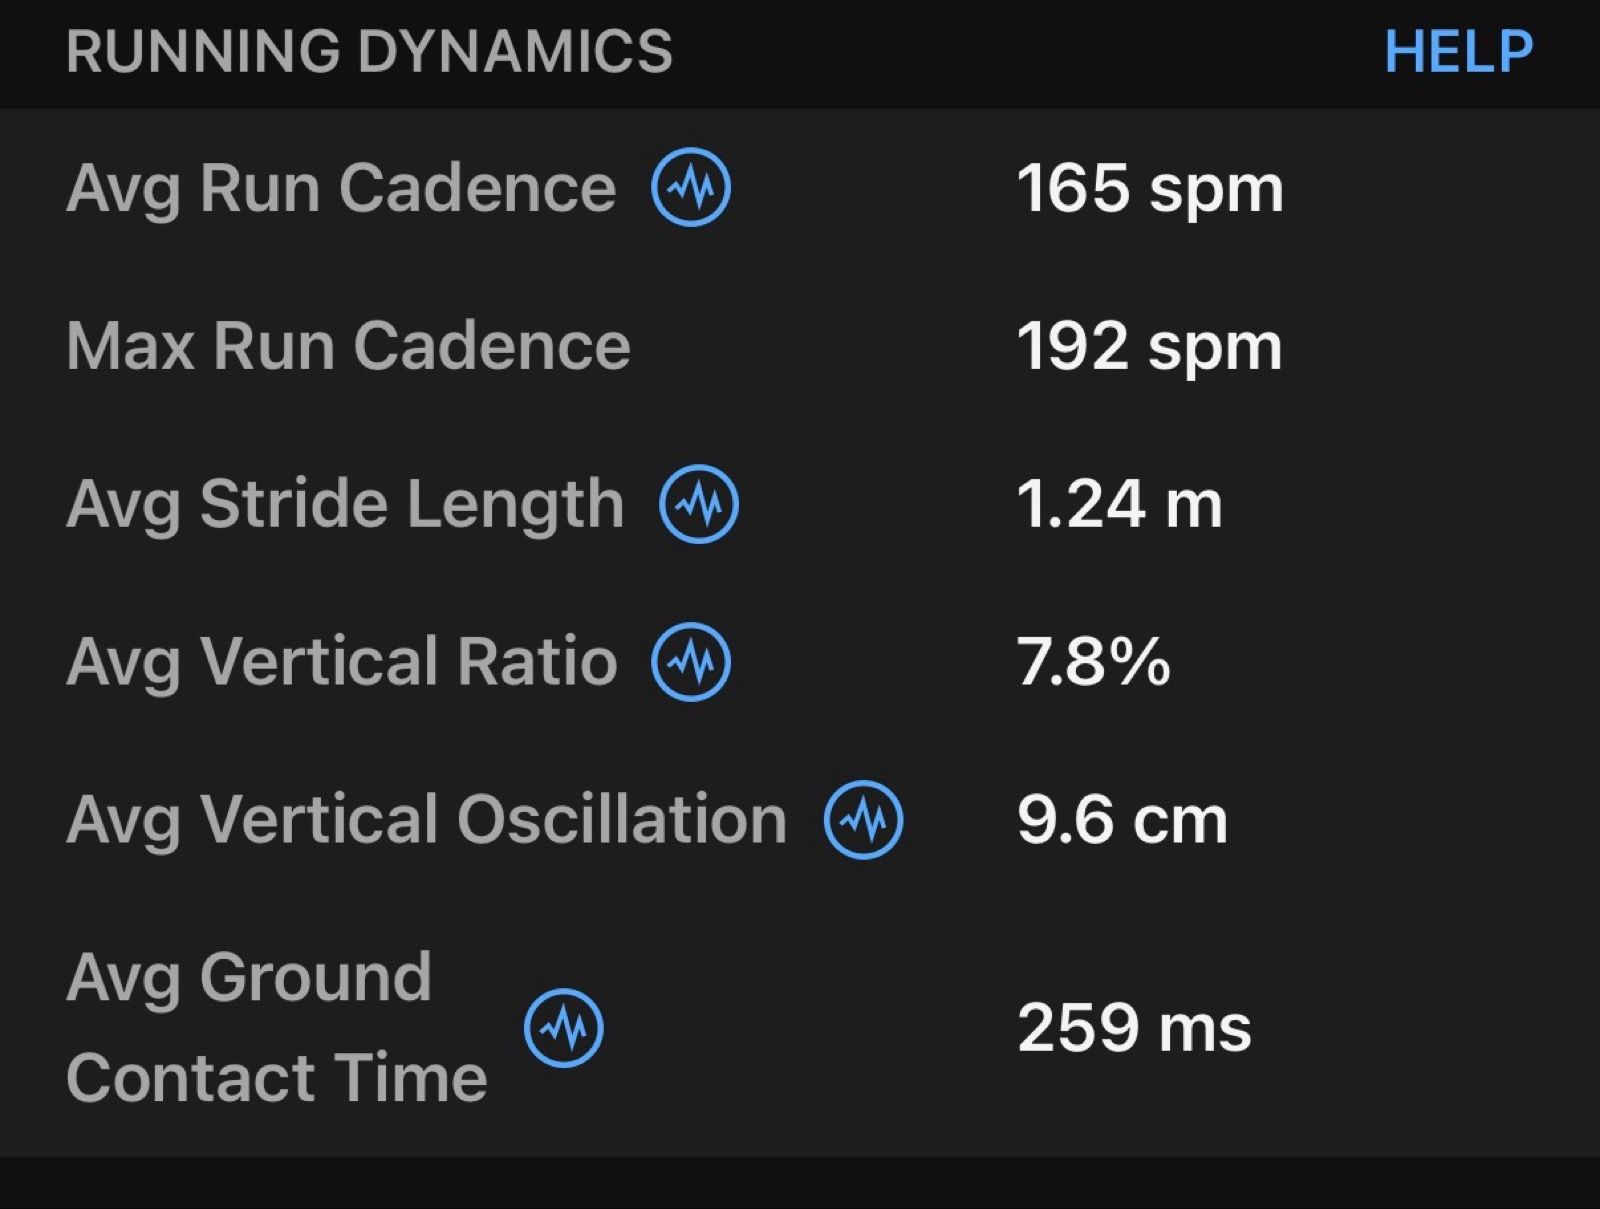Select the Avg Ground Contact Time label
Viewport: 1600px width, 1209px height.
click(277, 1027)
